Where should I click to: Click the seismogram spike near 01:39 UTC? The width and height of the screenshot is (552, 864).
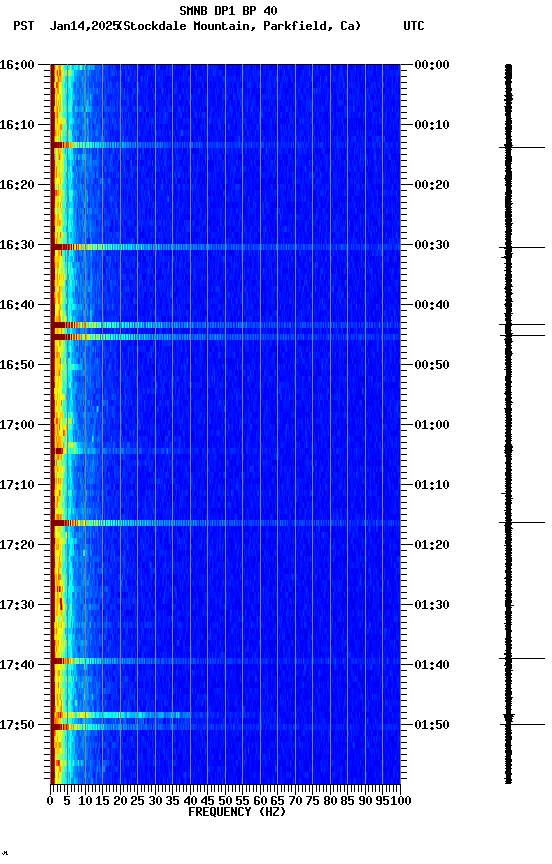[x=522, y=658]
